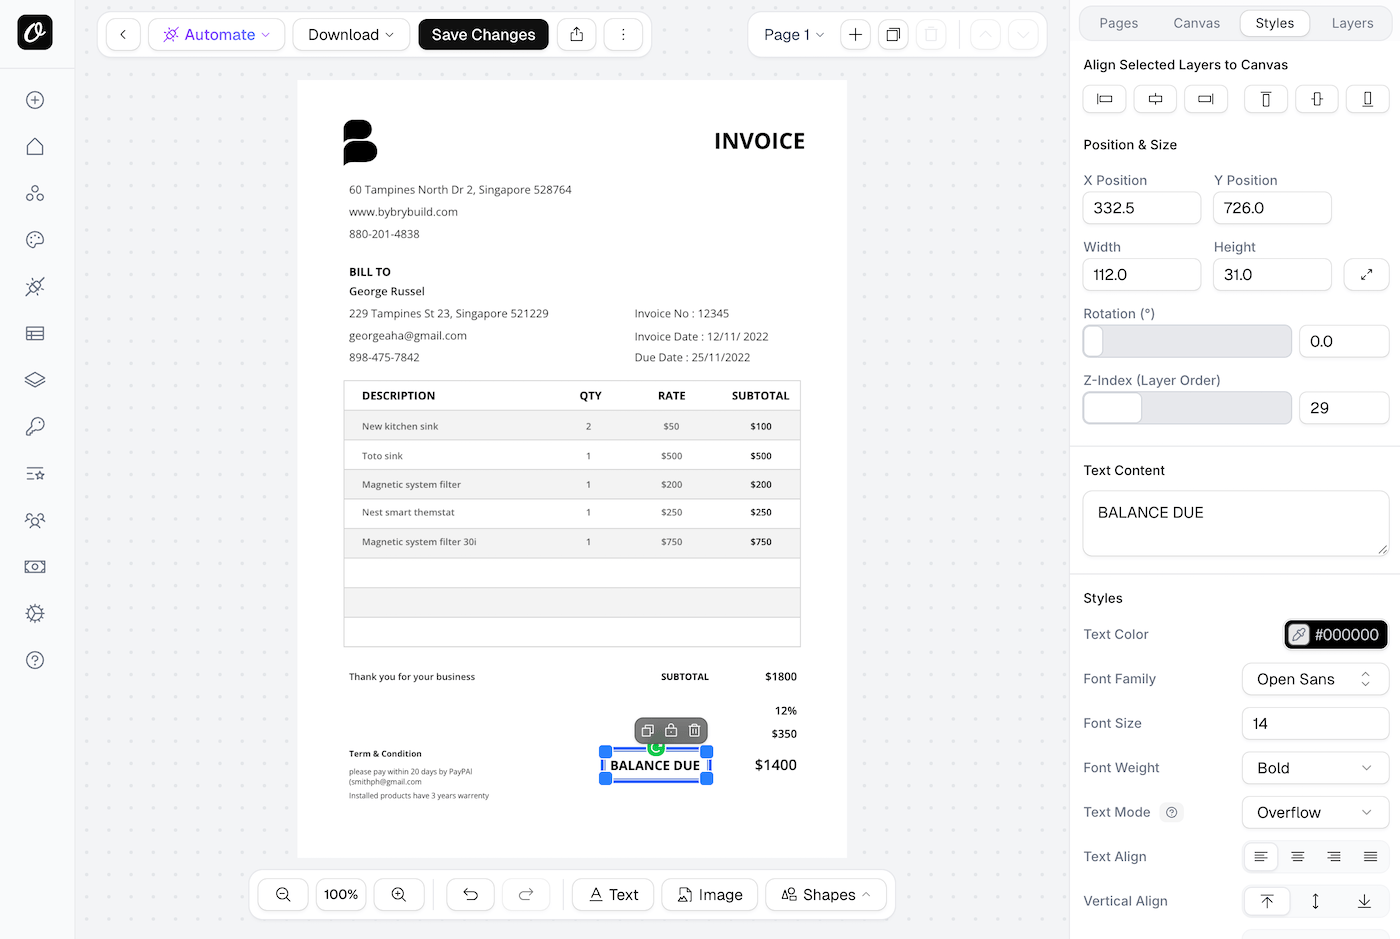Set text align to right
The height and width of the screenshot is (939, 1400).
1334,857
